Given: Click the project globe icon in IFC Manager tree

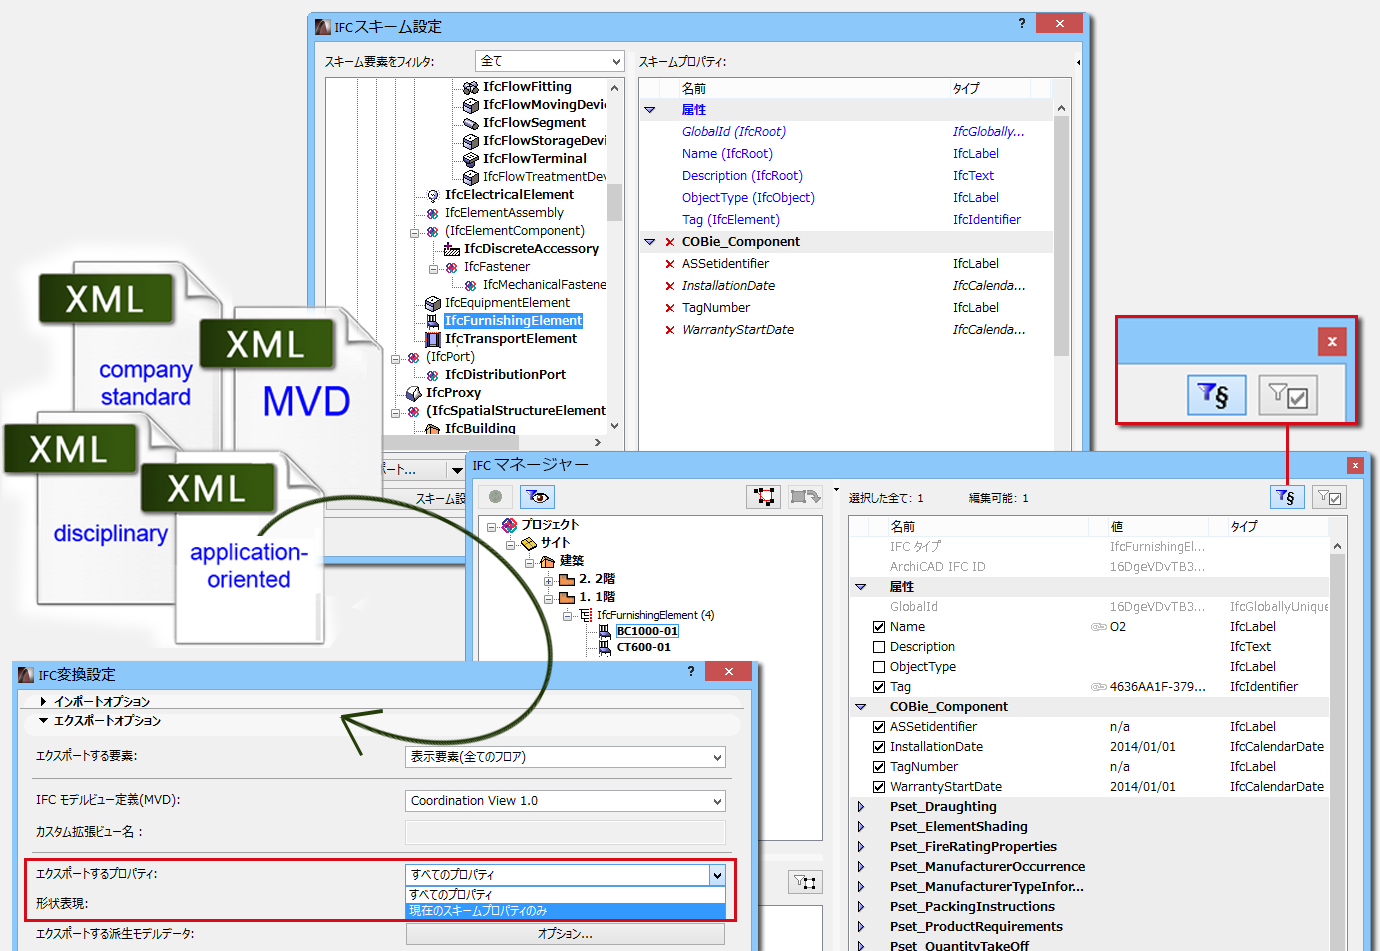Looking at the screenshot, I should [x=509, y=525].
